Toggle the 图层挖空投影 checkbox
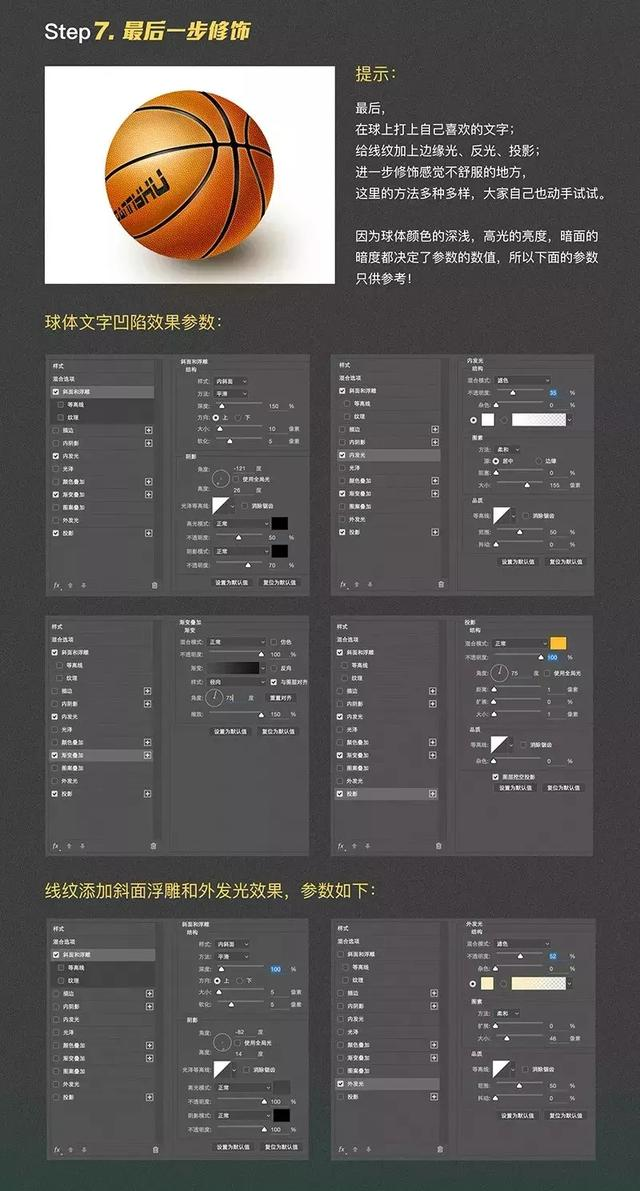Screen dimensions: 640x1191 pyautogui.click(x=495, y=777)
